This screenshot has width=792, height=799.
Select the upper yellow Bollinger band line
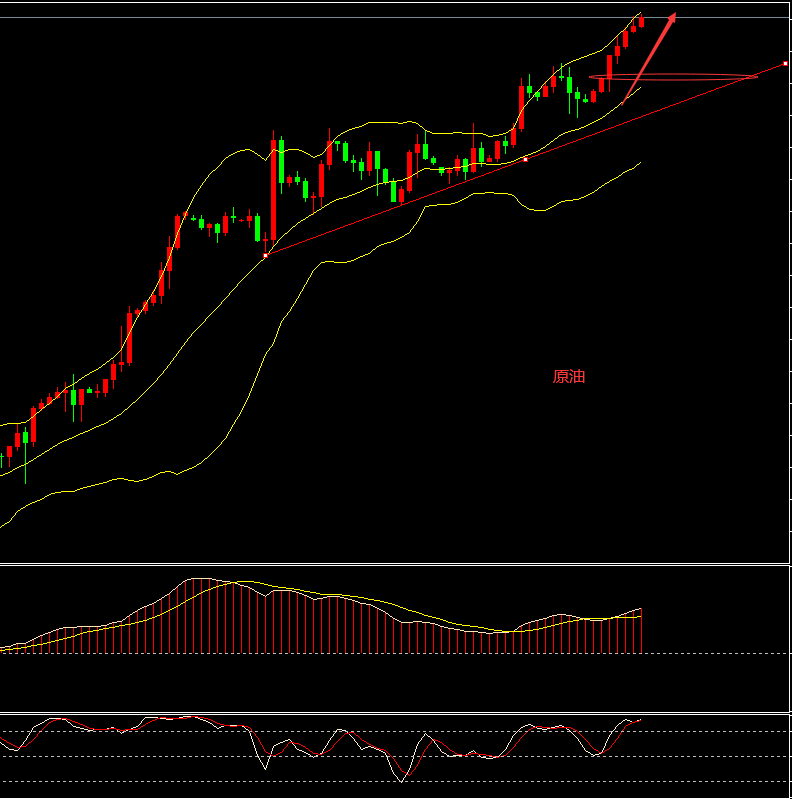coord(240,151)
